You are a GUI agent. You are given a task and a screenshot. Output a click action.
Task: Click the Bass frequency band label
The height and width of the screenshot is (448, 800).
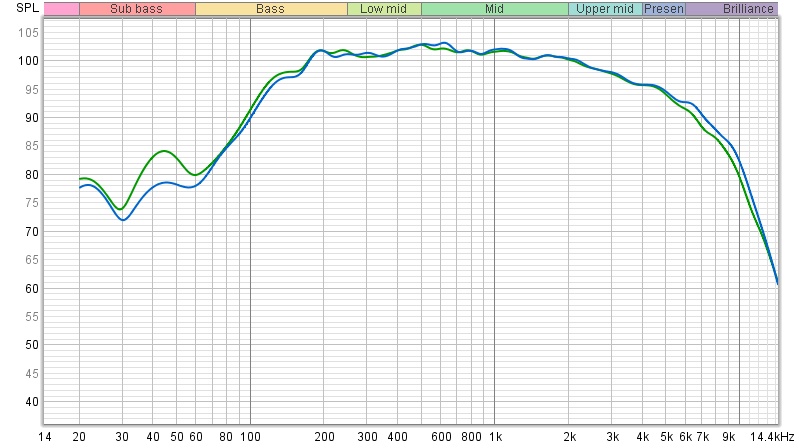coord(270,9)
